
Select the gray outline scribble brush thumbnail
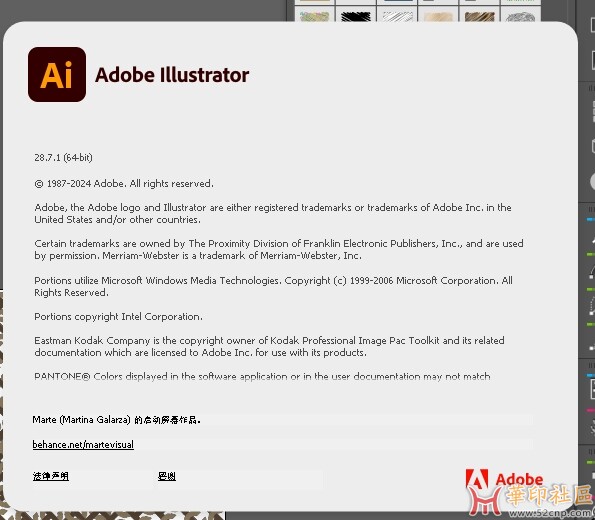pos(520,16)
